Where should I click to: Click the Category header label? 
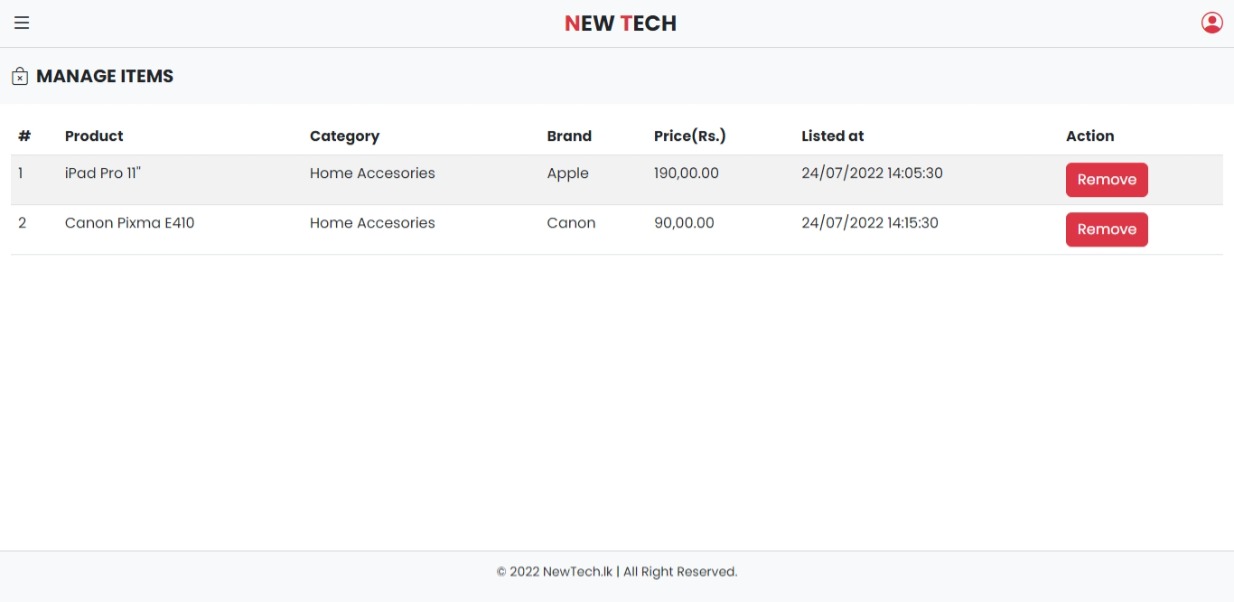pos(343,136)
